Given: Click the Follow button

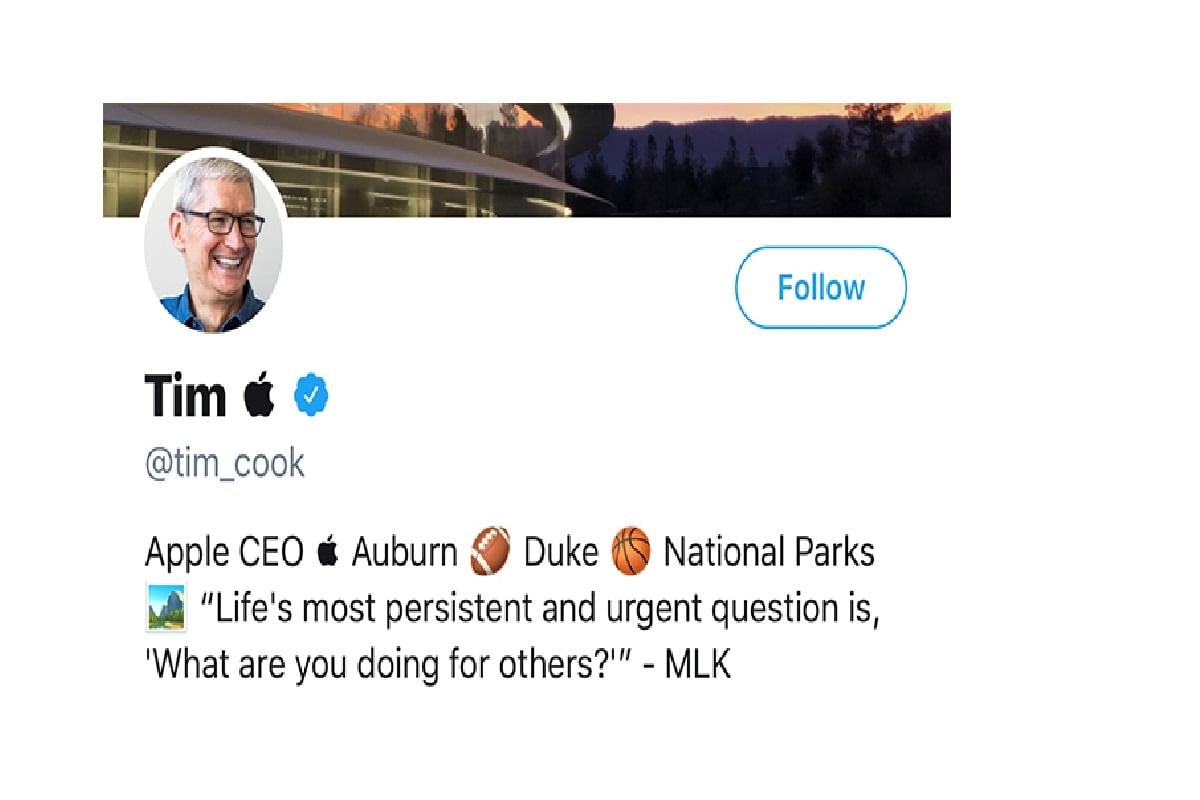Looking at the screenshot, I should coord(820,288).
